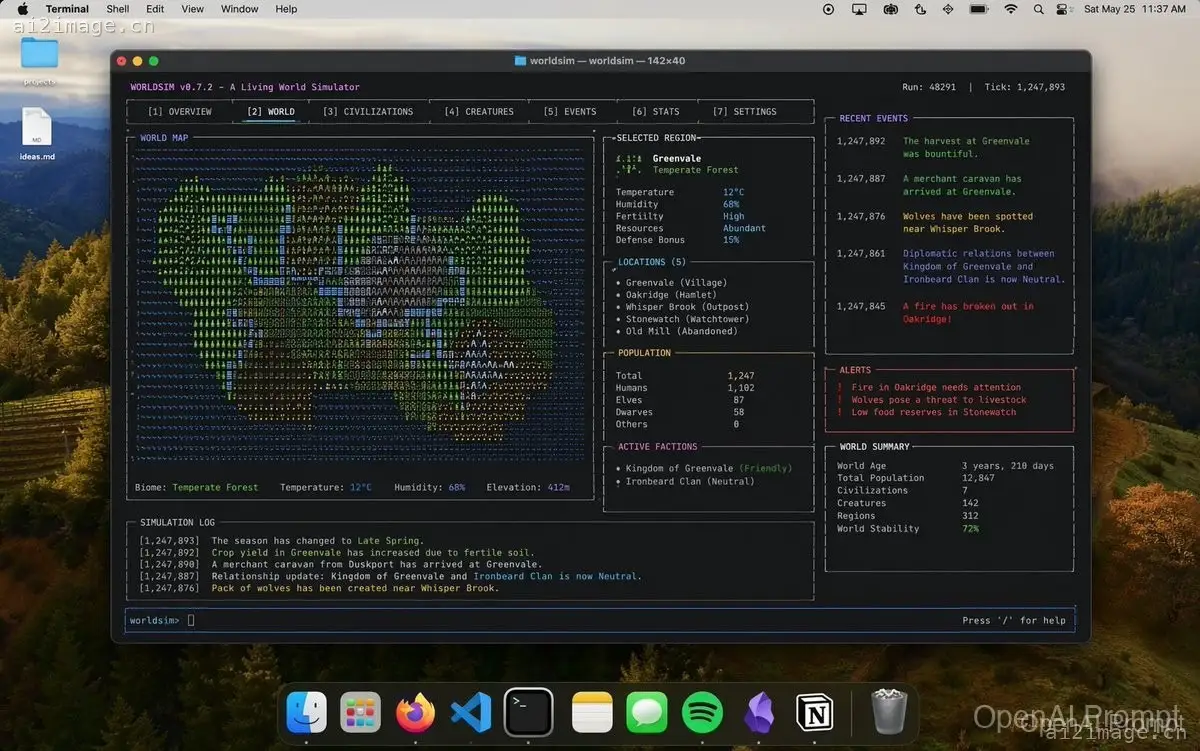This screenshot has height=751, width=1200.
Task: Select Whisper Brook (Outpost) location
Action: point(687,307)
